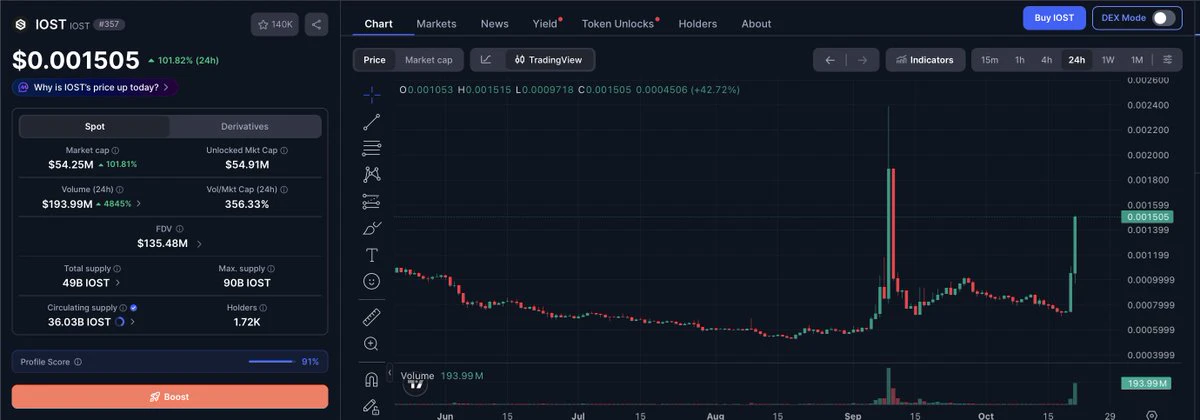Add IOST to watchlist via star 140K
1200x420 pixels.
pos(276,23)
